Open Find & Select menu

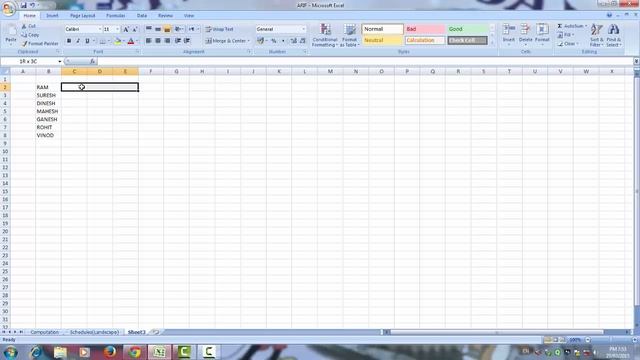[x=613, y=36]
